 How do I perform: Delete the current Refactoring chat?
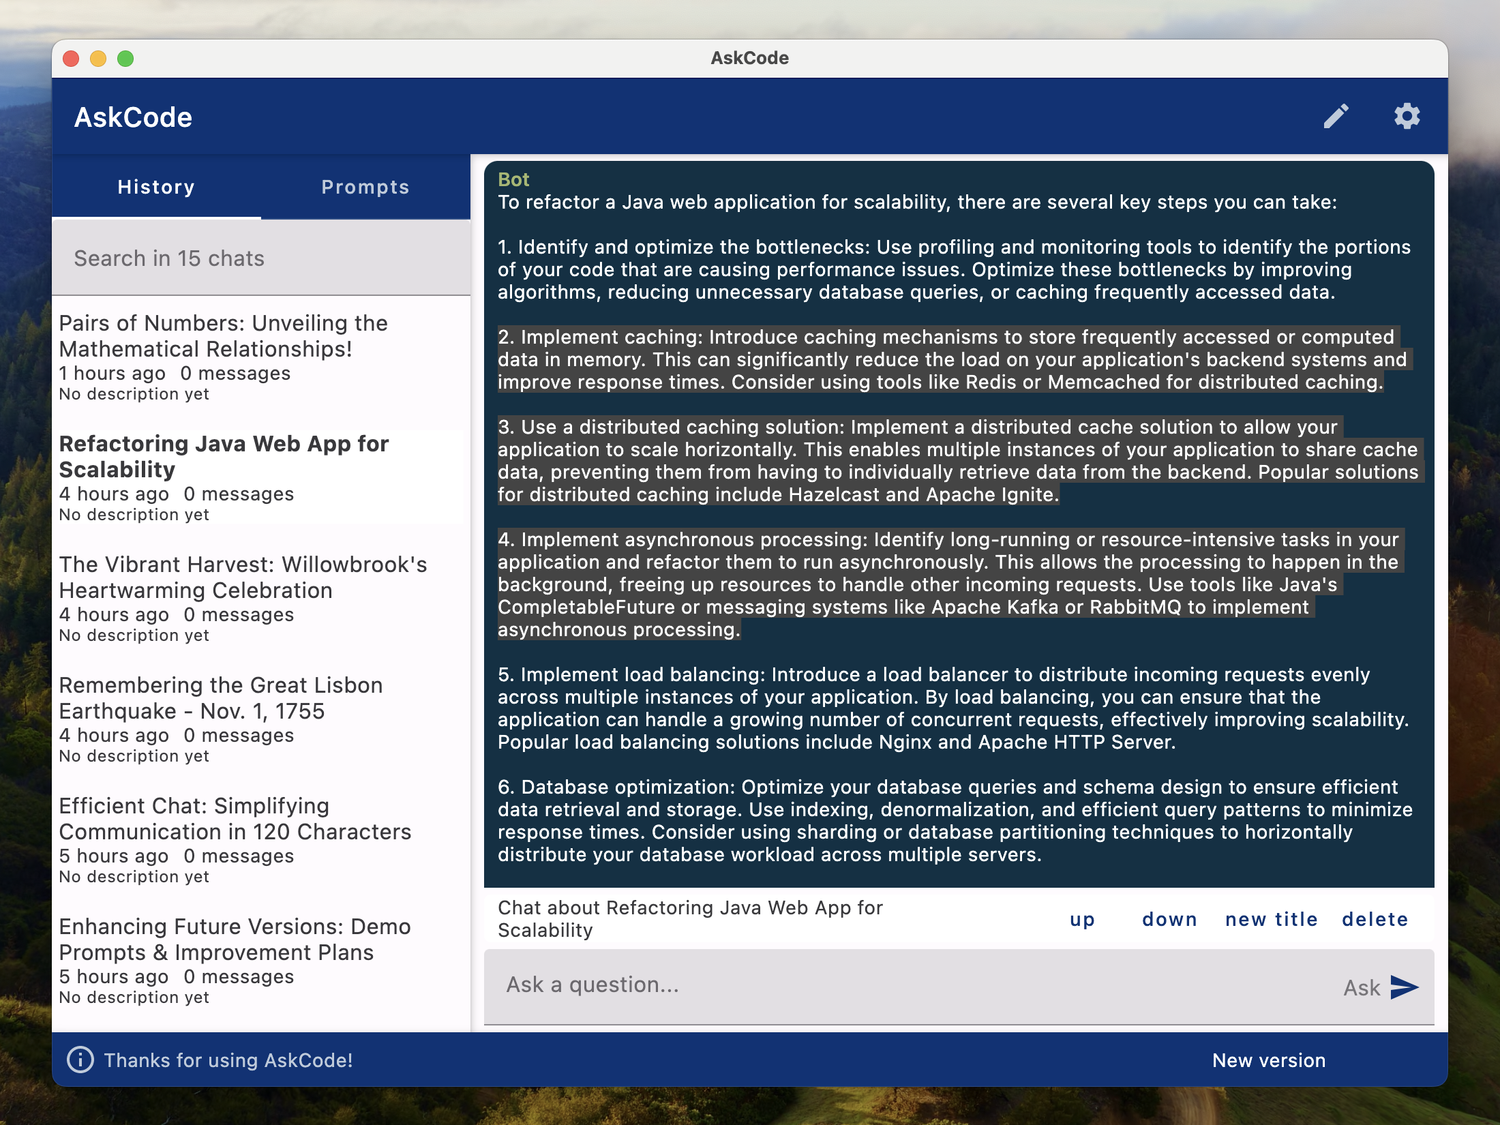(x=1375, y=919)
